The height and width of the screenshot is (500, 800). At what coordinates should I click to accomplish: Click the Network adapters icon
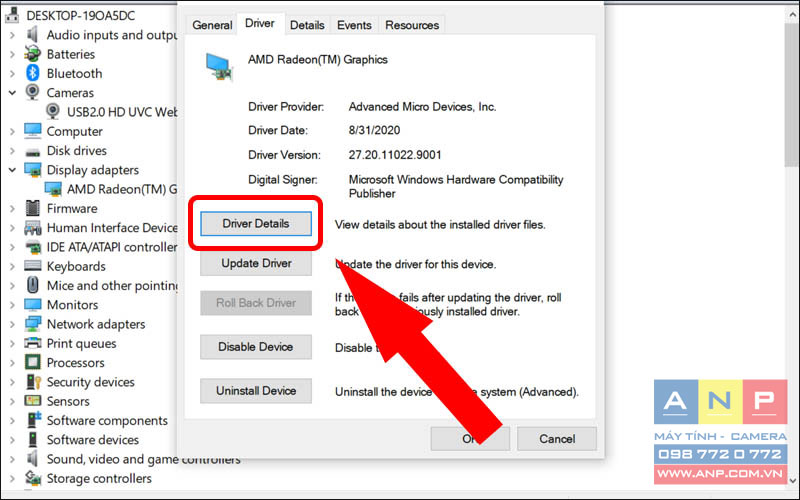click(x=33, y=324)
